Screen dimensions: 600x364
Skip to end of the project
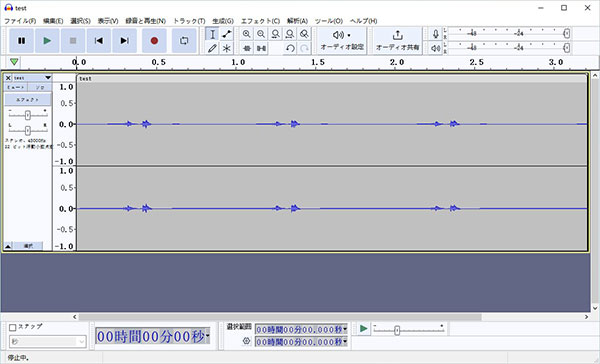click(x=124, y=41)
